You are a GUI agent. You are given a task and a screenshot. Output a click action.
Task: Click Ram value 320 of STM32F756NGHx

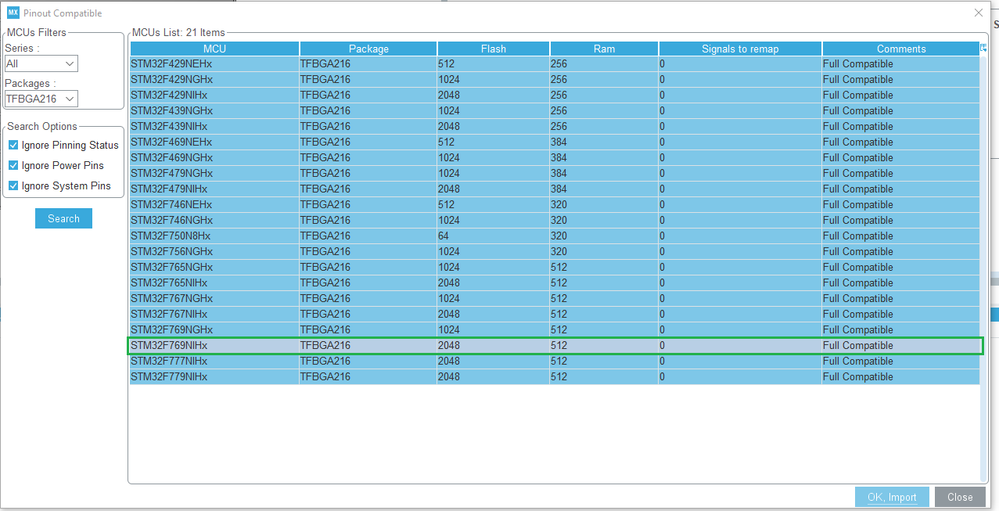point(559,251)
